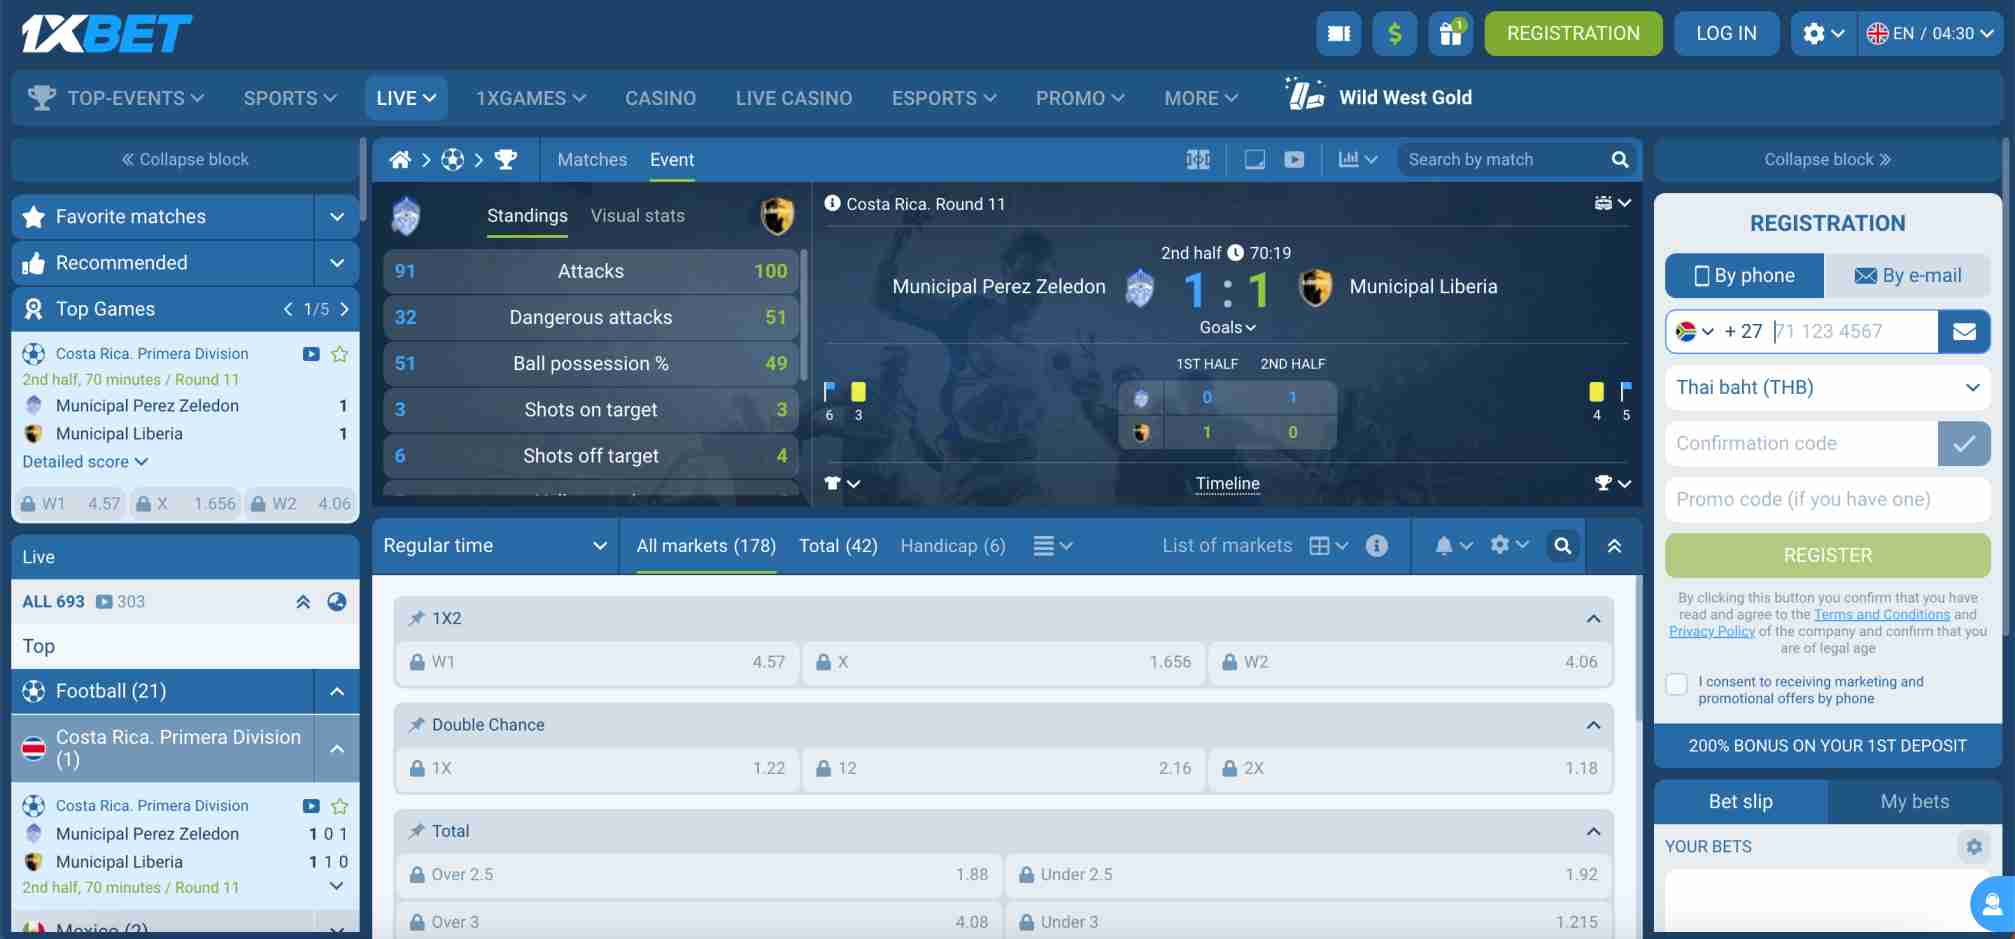Enable marketing consent by phone checkbox

(x=1676, y=684)
